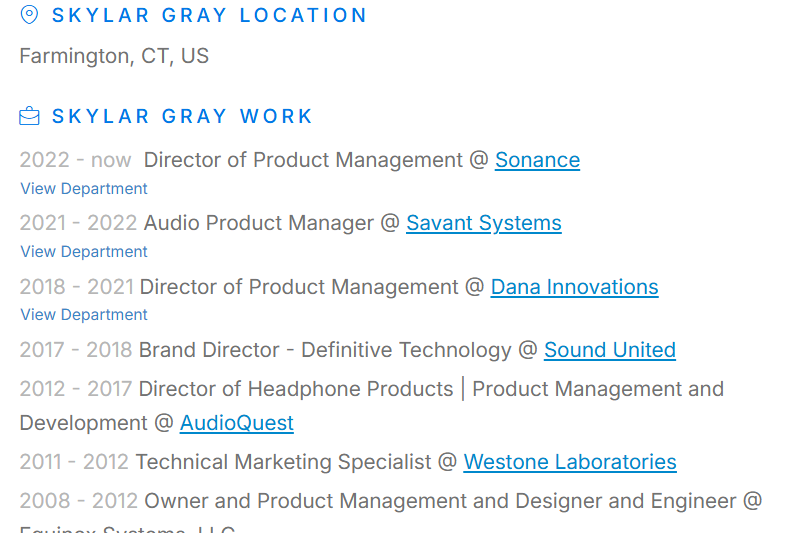This screenshot has height=533, width=802.
Task: Open the Savant Systems link
Action: [483, 223]
